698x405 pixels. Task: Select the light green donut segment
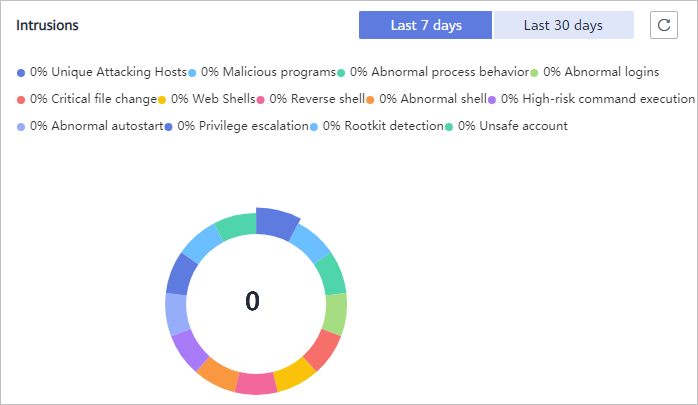tap(336, 314)
